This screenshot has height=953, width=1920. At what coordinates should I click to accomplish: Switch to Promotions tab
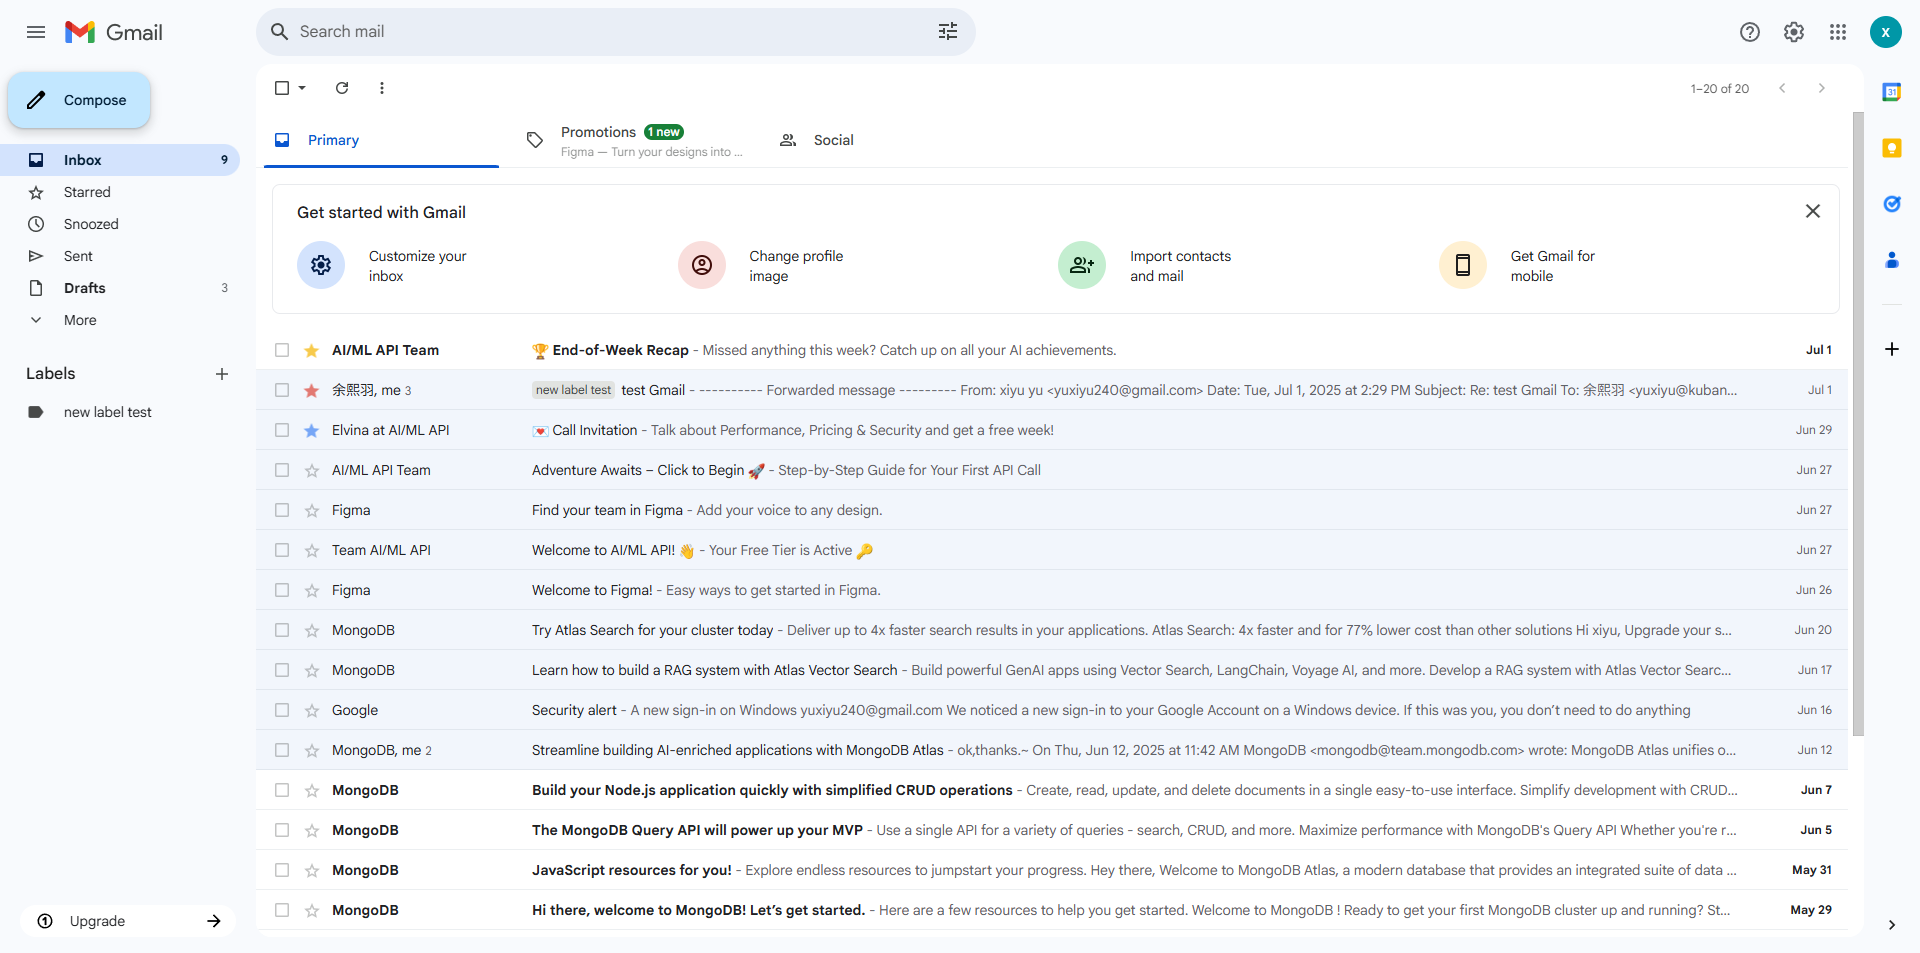pos(633,140)
